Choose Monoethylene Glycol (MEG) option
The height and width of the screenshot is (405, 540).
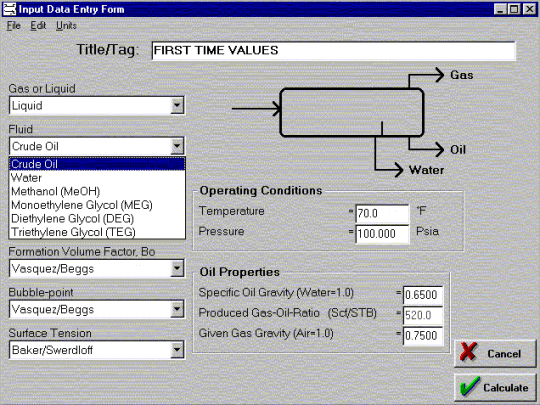pos(97,205)
